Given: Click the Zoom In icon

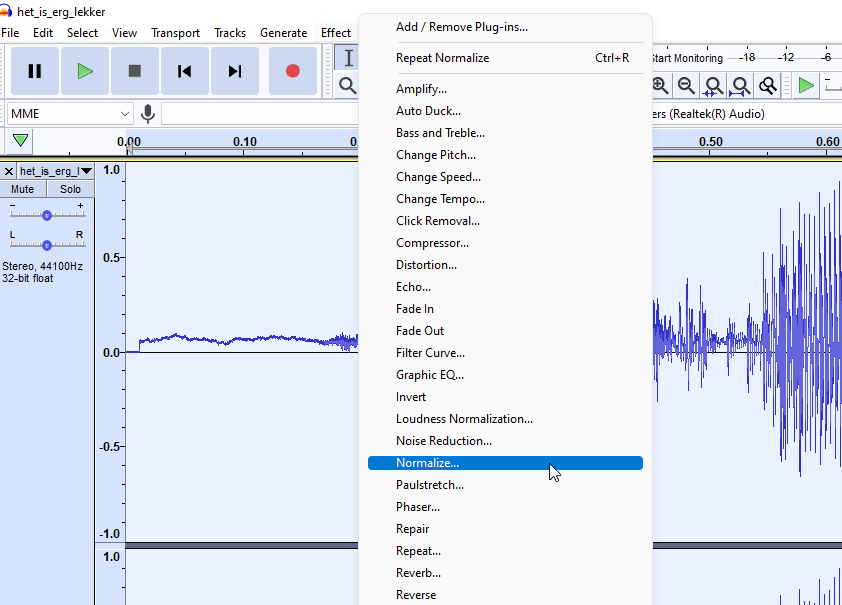Looking at the screenshot, I should tap(660, 85).
